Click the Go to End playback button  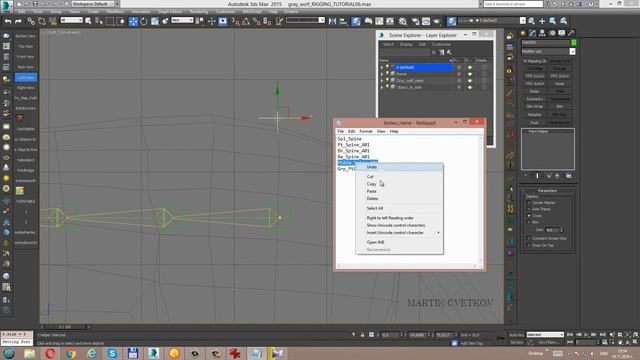tap(603, 335)
